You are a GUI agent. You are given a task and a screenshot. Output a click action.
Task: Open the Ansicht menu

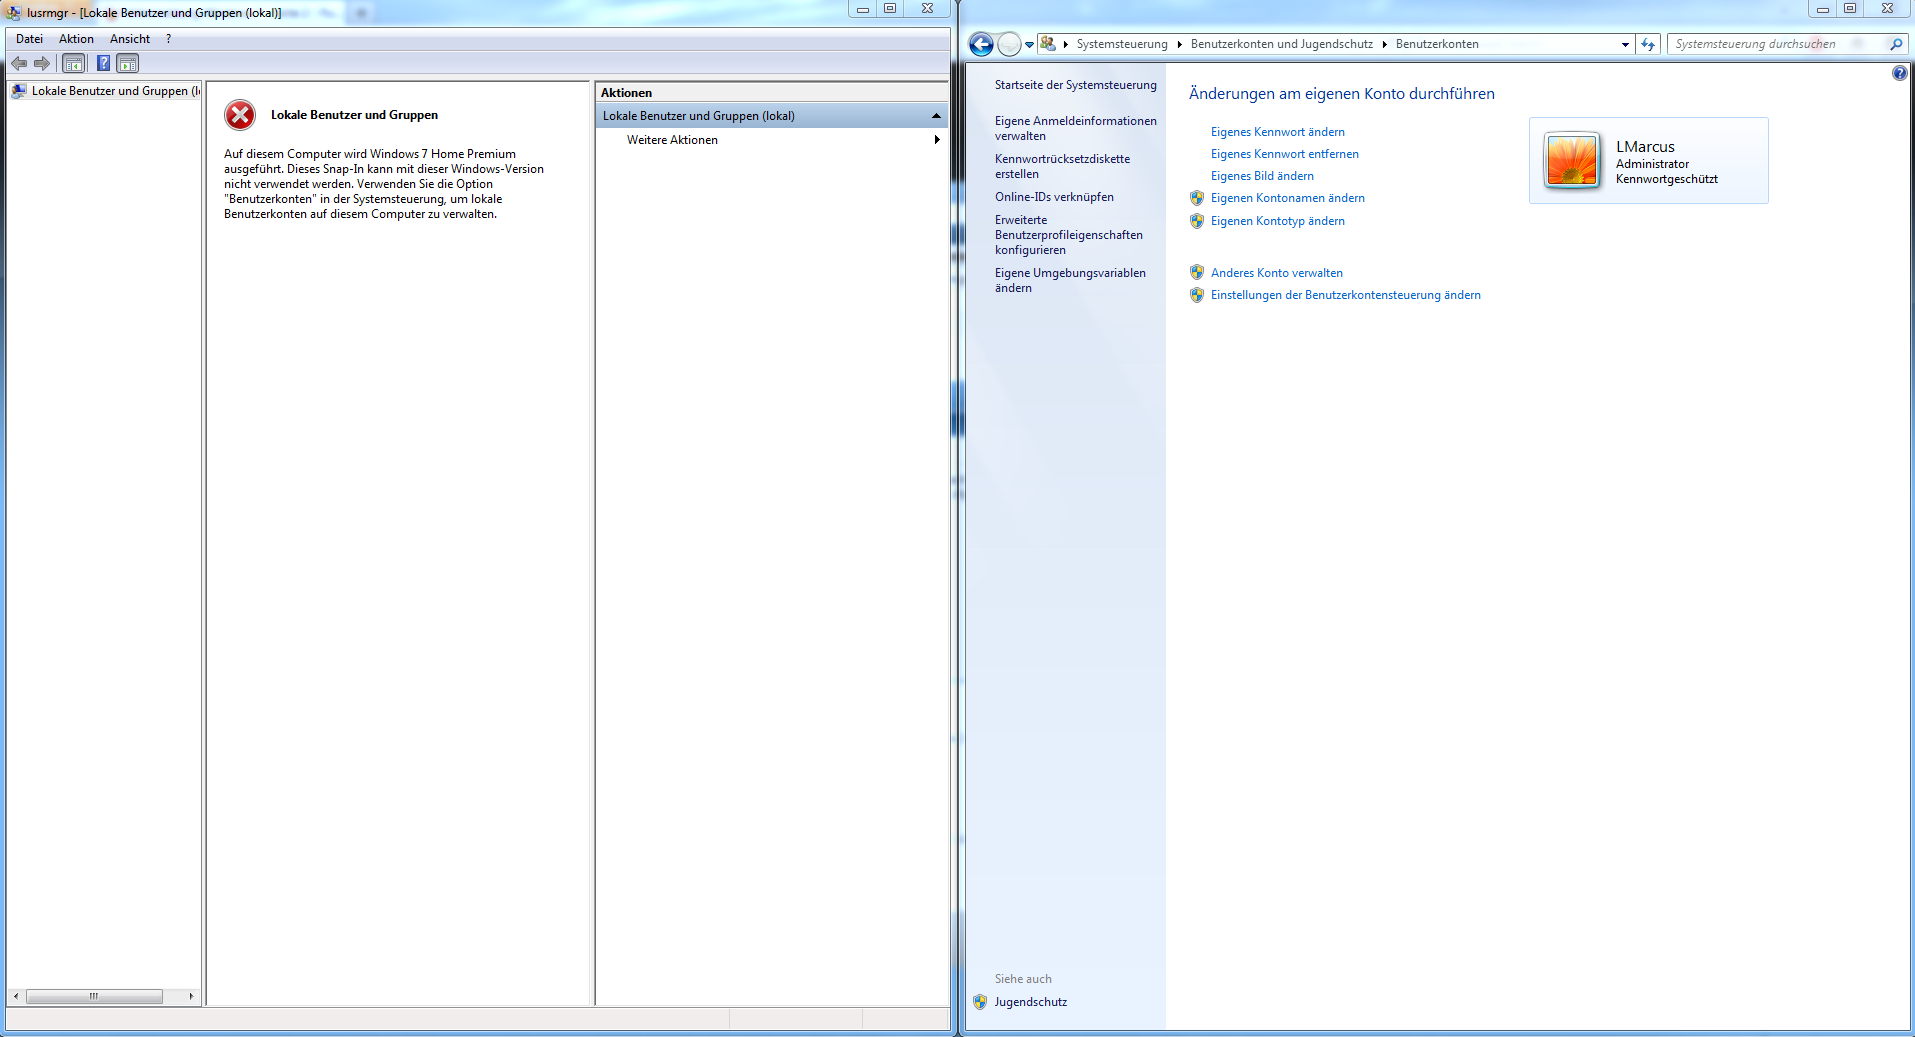pyautogui.click(x=130, y=39)
